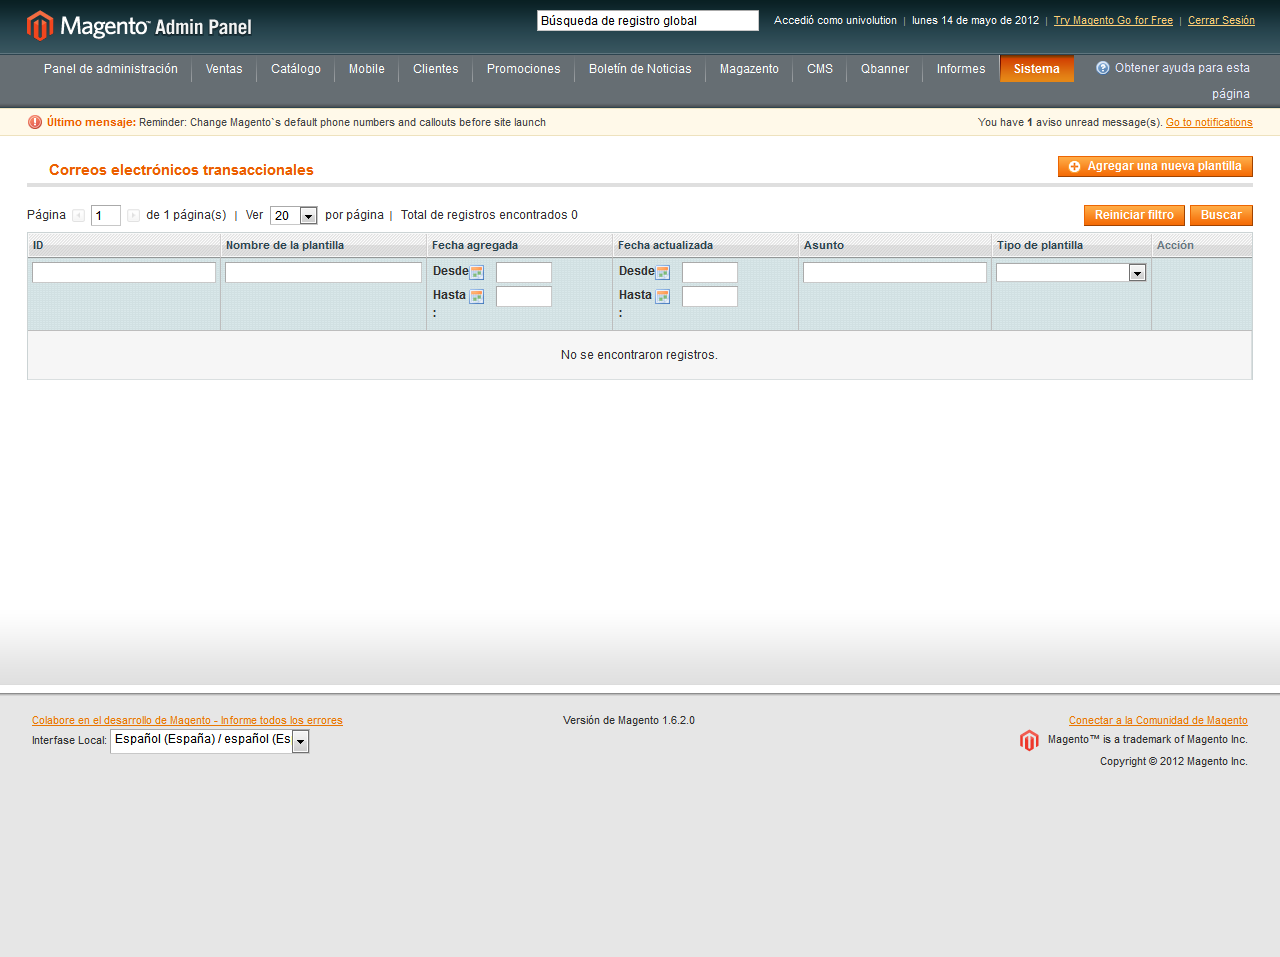Open calendar for Fecha agregada Desde
The height and width of the screenshot is (957, 1280).
tap(477, 272)
